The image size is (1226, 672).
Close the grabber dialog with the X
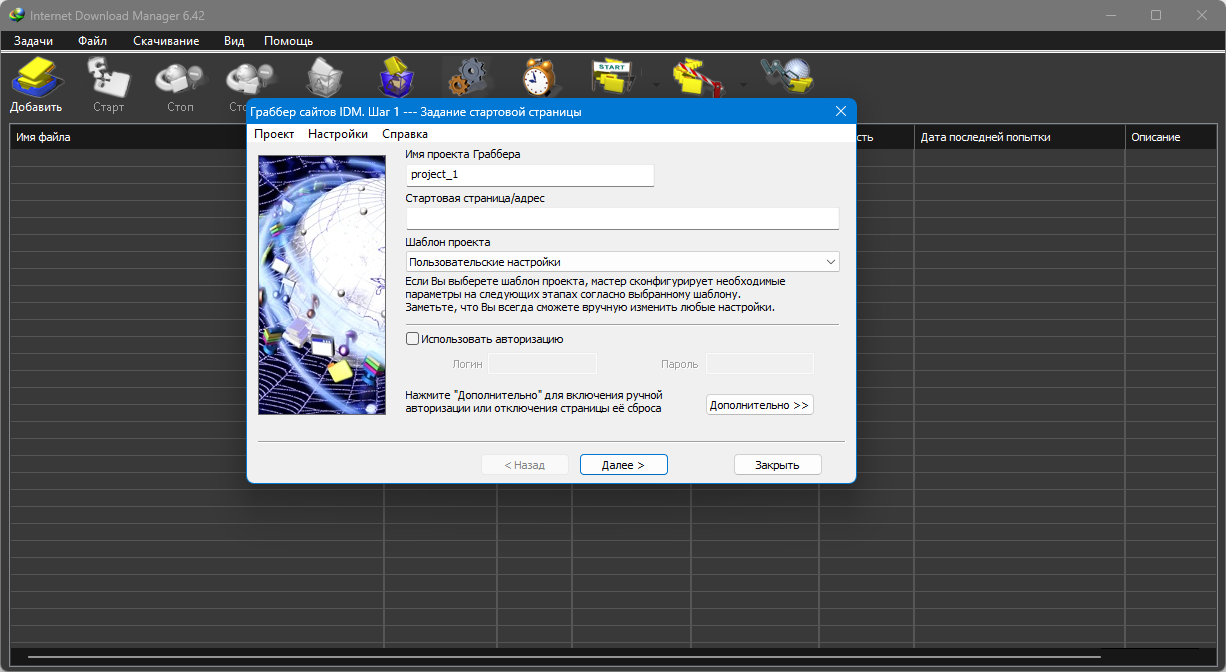coord(840,112)
